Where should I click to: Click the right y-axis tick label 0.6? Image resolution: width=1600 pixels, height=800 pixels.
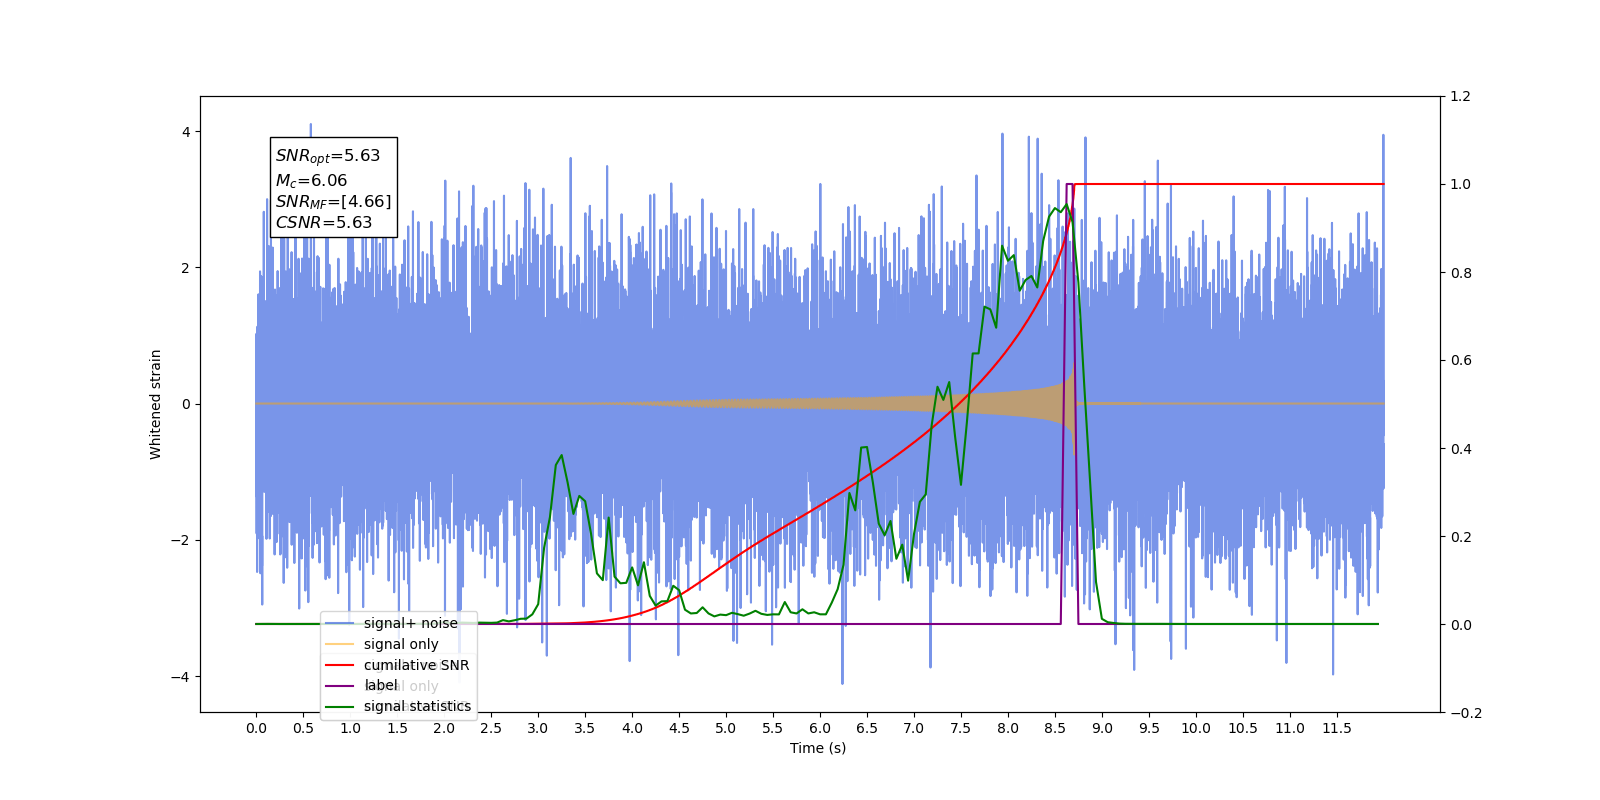tap(1461, 361)
